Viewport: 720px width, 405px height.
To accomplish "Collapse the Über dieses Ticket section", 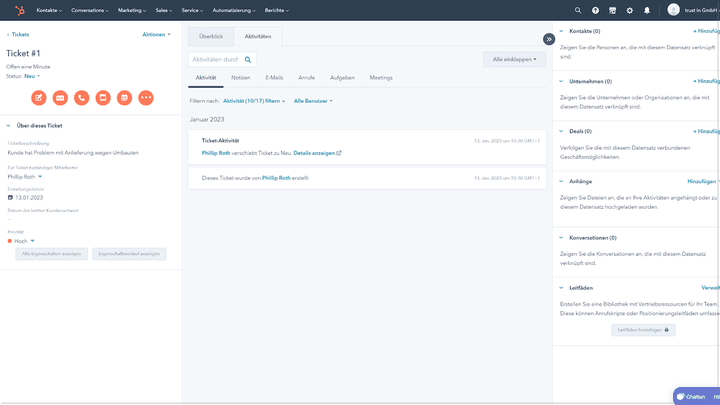I will click(x=8, y=126).
